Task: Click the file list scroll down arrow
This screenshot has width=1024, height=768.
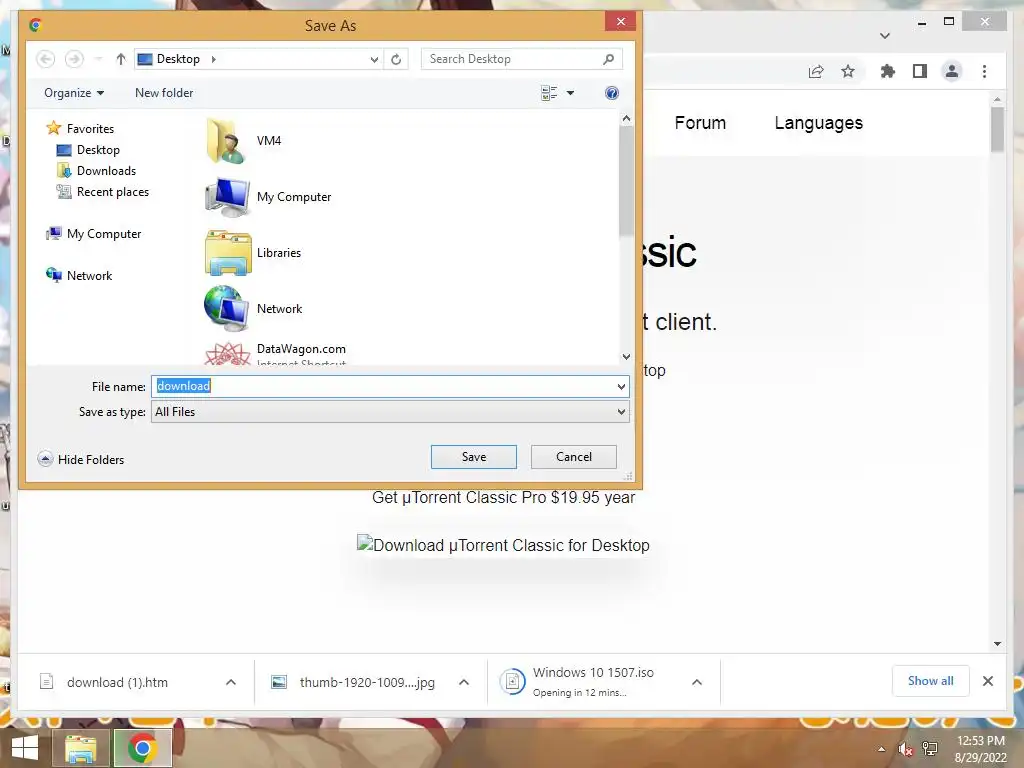Action: pos(626,357)
